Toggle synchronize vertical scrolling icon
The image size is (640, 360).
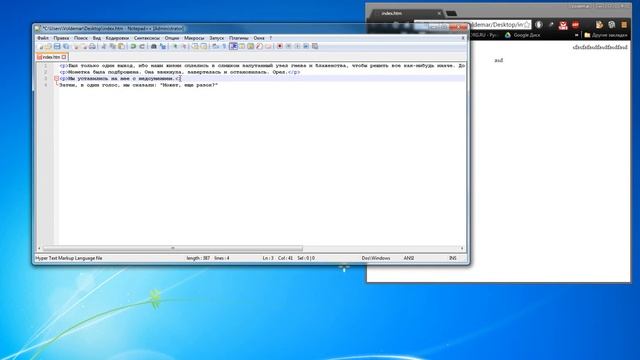coord(196,47)
